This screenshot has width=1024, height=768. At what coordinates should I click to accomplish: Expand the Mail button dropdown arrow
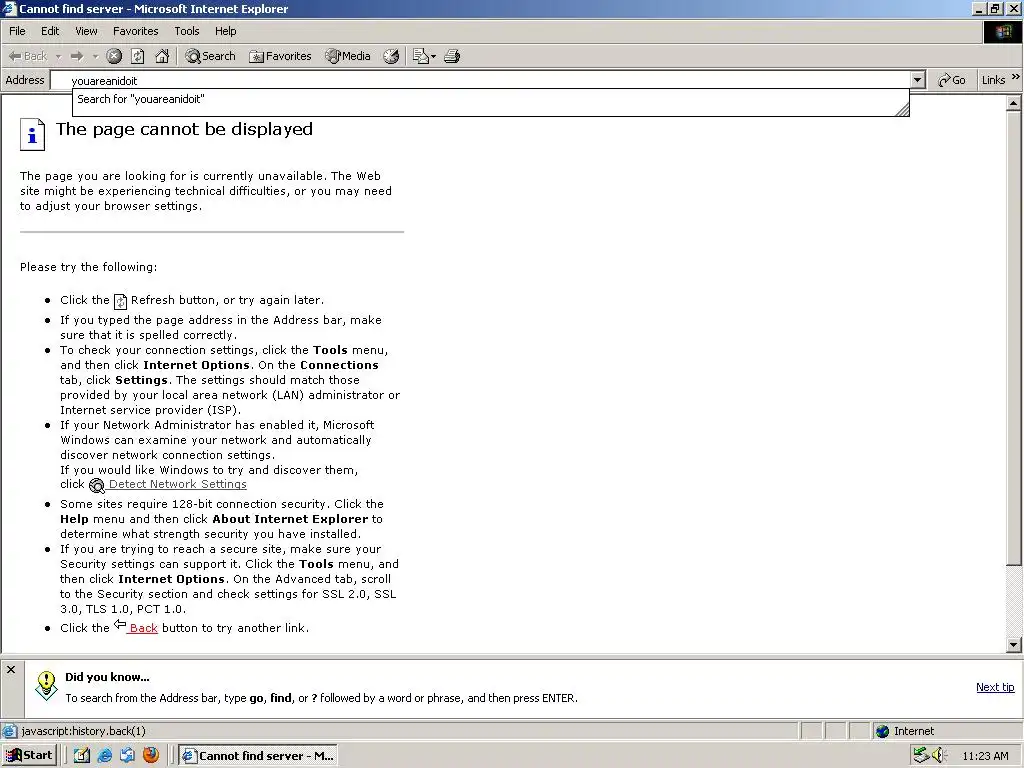(433, 57)
